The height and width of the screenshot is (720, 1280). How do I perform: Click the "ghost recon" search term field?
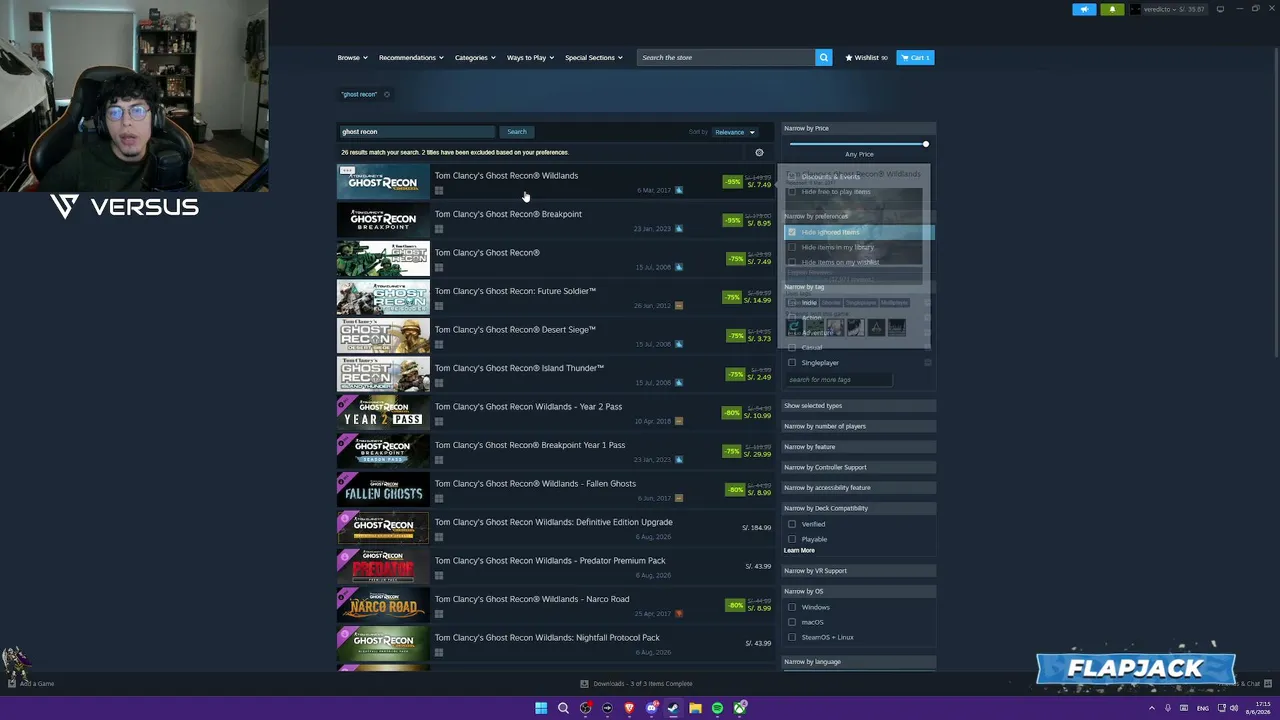coord(417,132)
